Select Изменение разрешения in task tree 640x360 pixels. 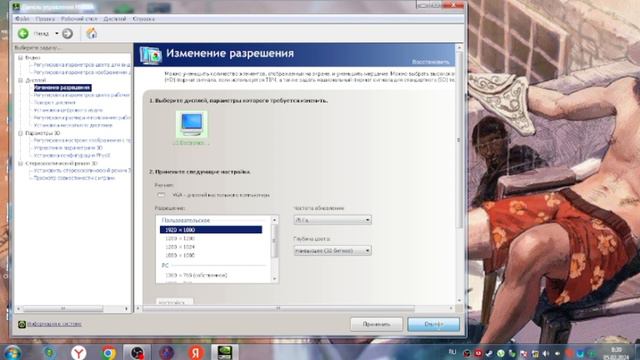pyautogui.click(x=62, y=88)
